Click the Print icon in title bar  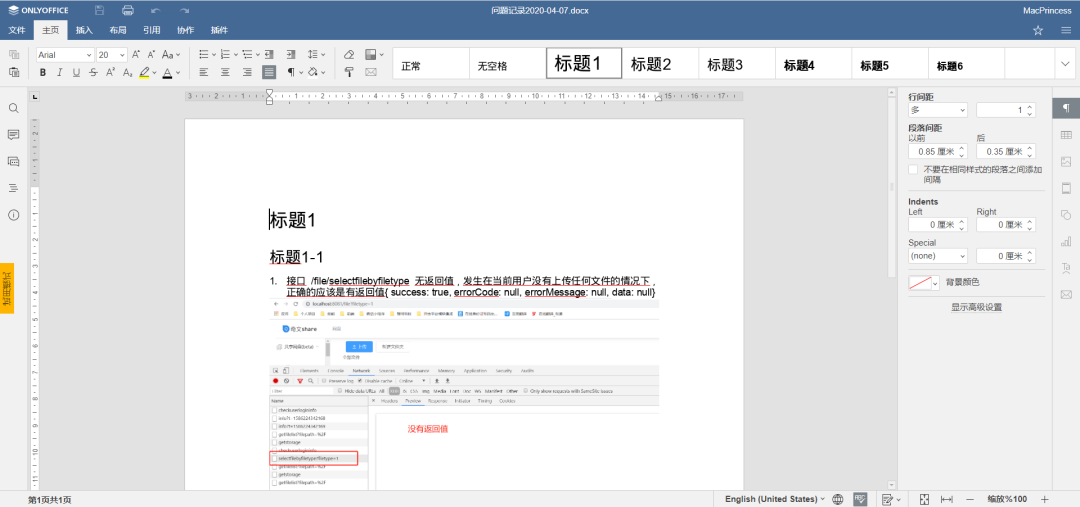tap(128, 10)
